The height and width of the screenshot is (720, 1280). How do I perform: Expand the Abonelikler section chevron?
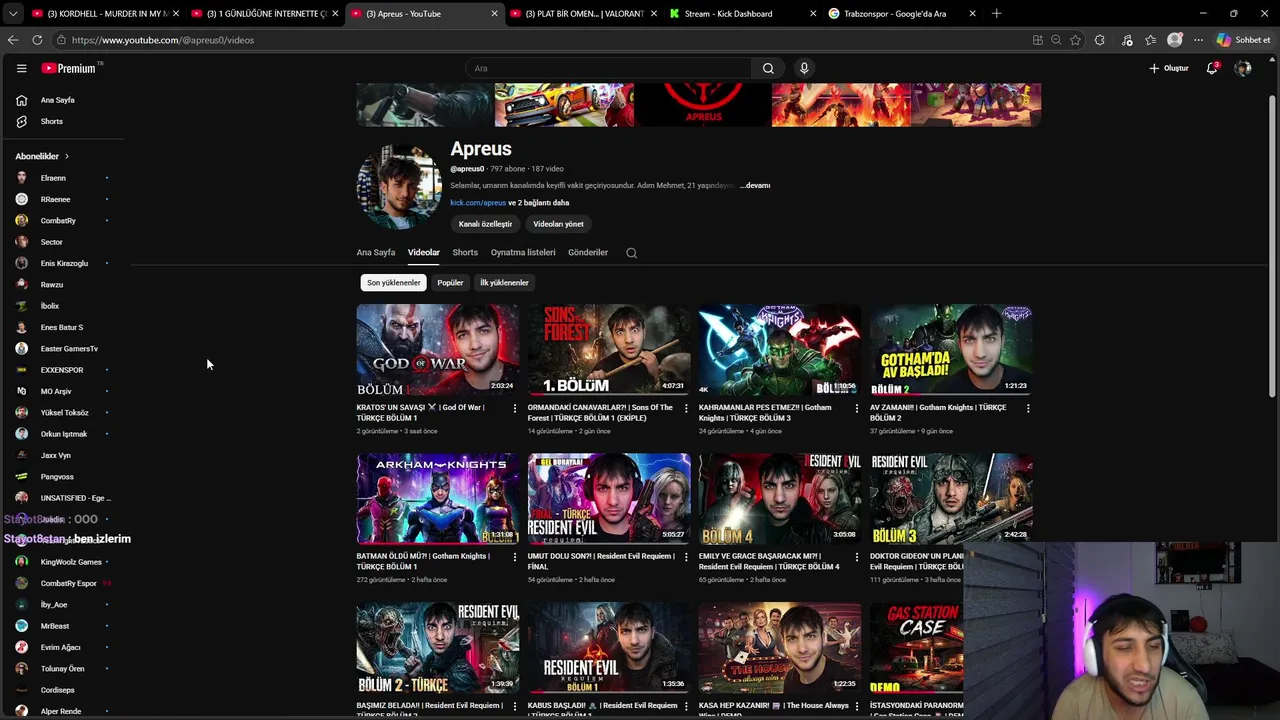[x=67, y=156]
